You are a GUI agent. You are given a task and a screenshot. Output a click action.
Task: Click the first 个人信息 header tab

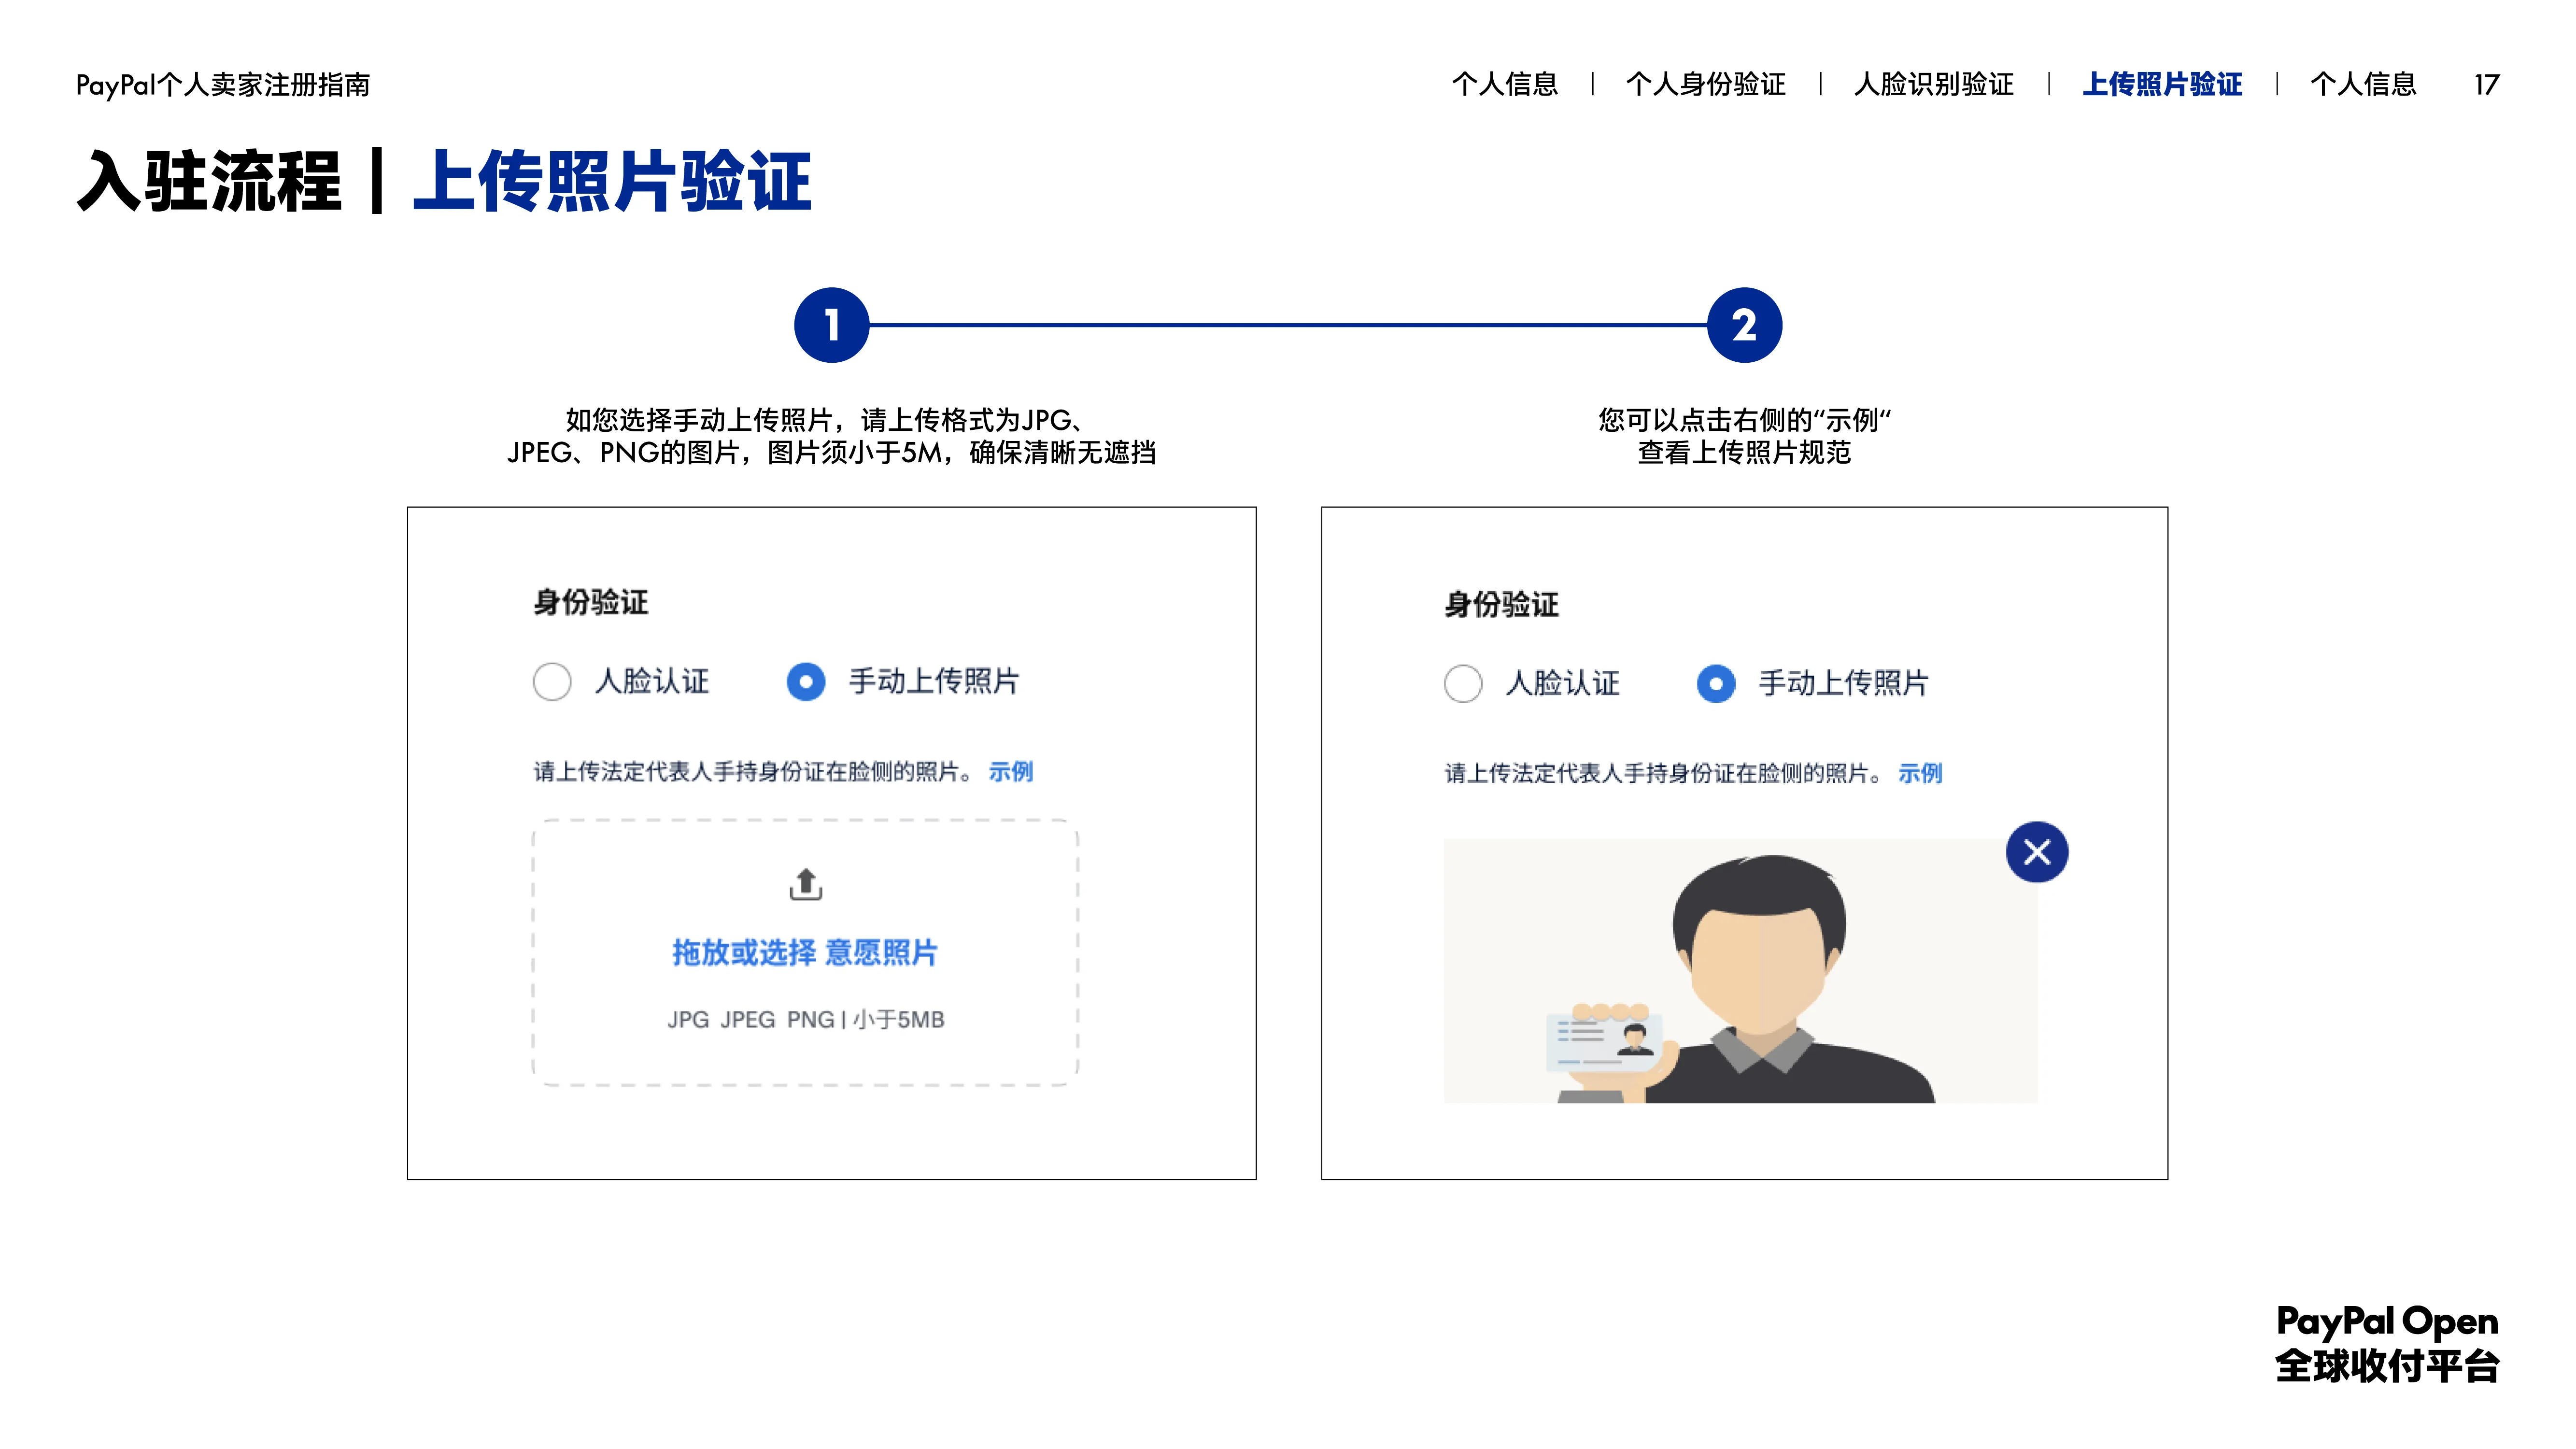pos(1504,84)
